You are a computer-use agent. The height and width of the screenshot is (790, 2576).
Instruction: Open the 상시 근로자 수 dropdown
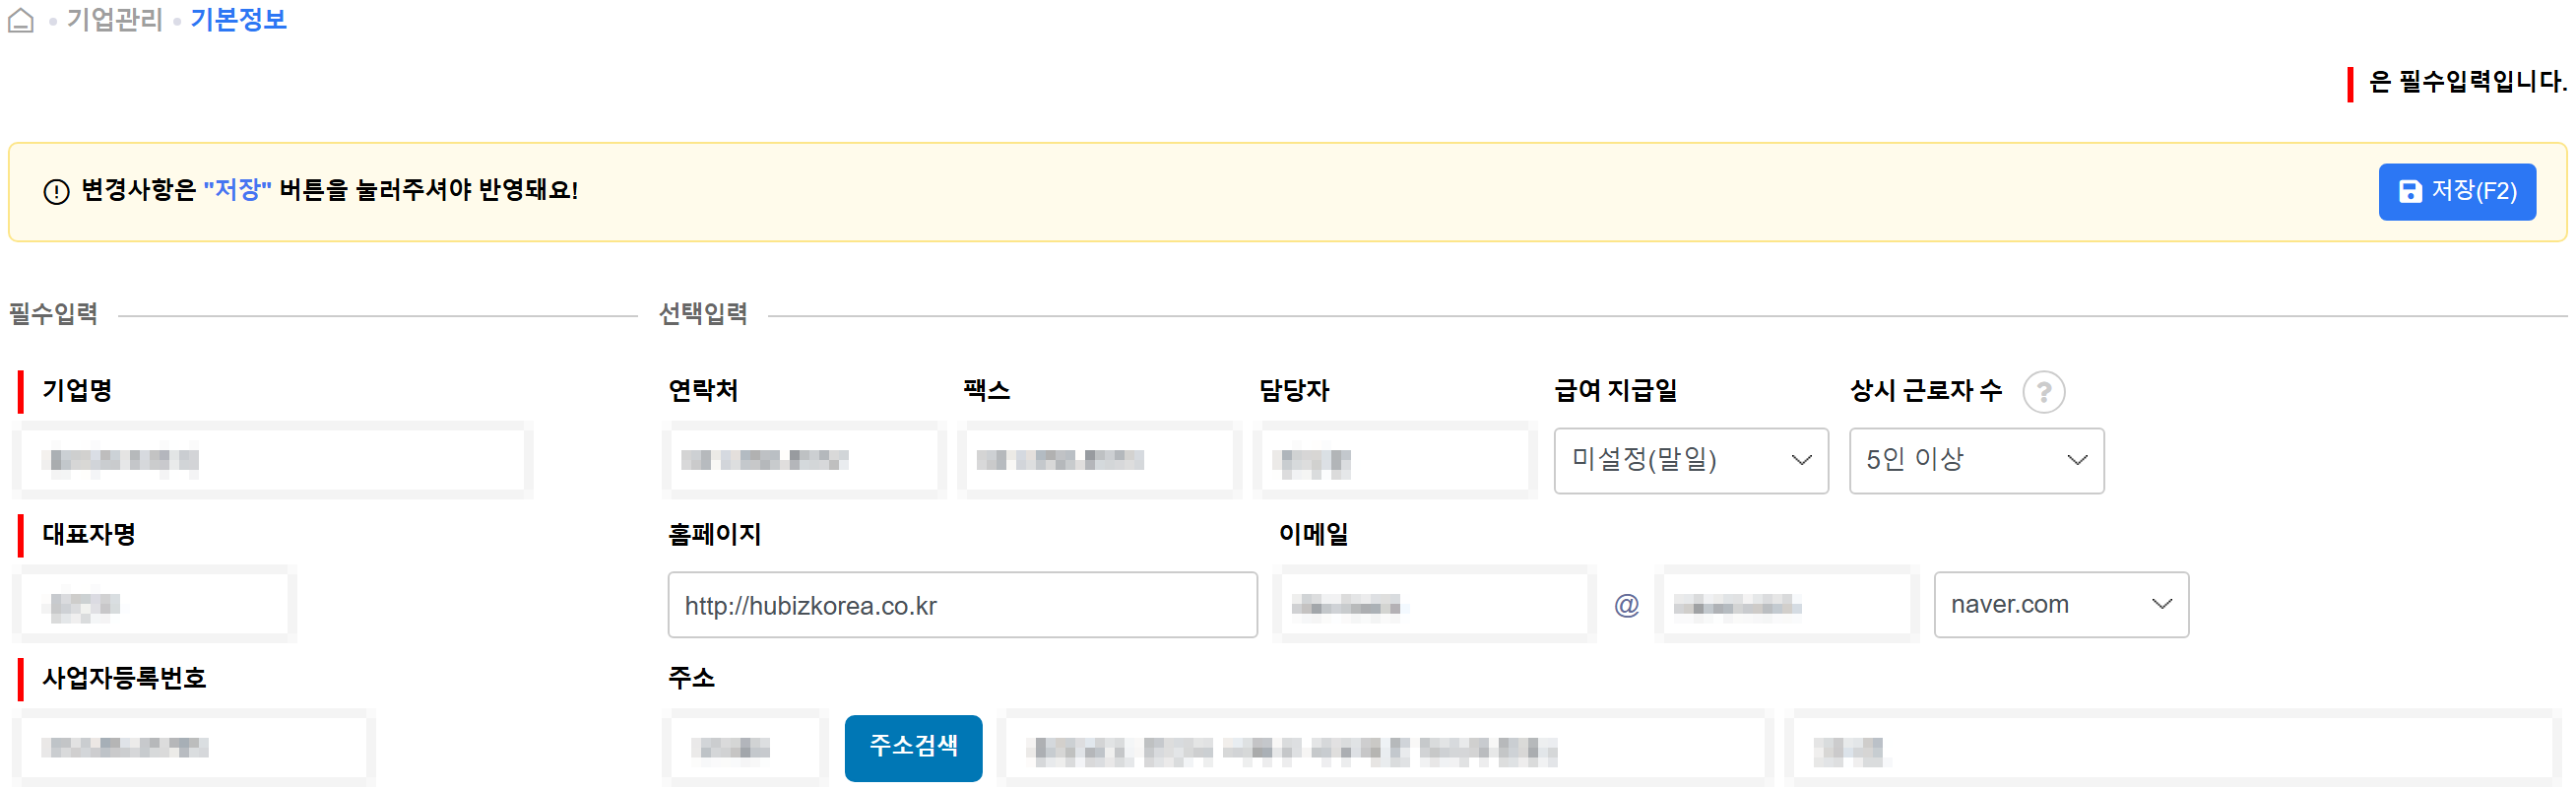pos(1976,460)
